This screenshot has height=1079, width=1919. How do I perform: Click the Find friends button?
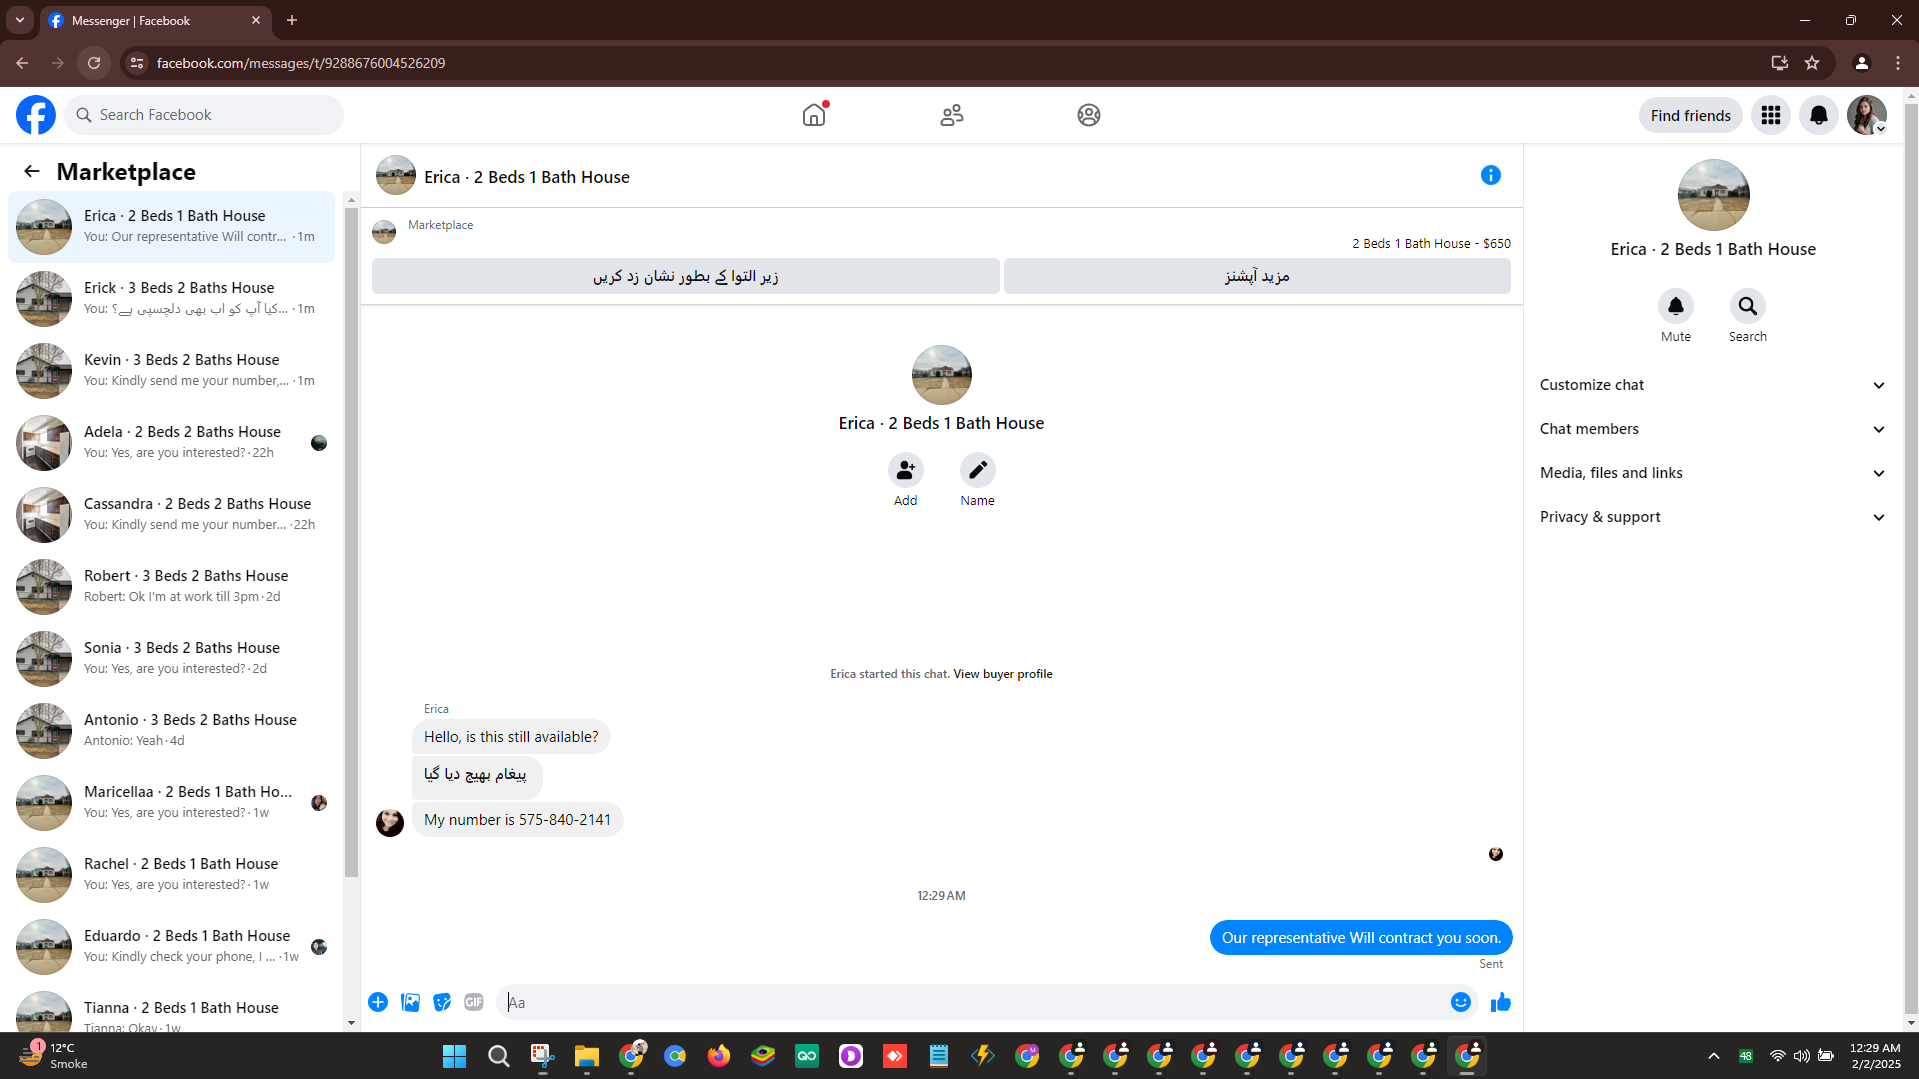[1690, 115]
